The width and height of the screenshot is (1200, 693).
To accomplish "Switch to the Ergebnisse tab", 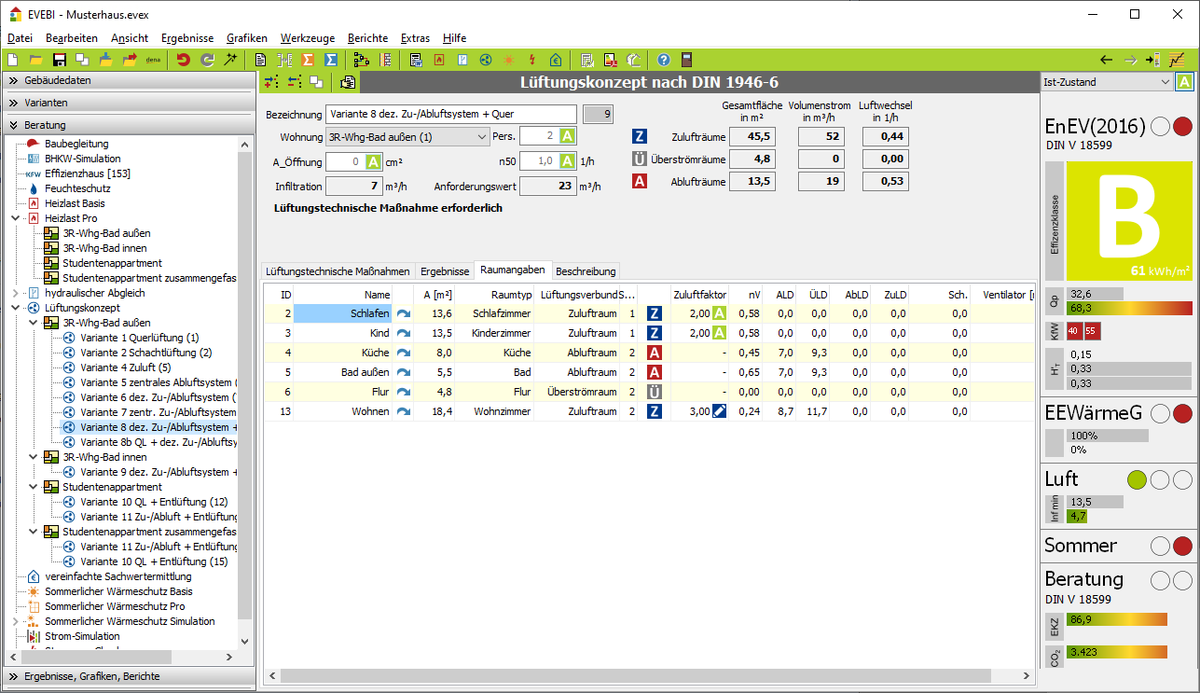I will click(x=444, y=271).
